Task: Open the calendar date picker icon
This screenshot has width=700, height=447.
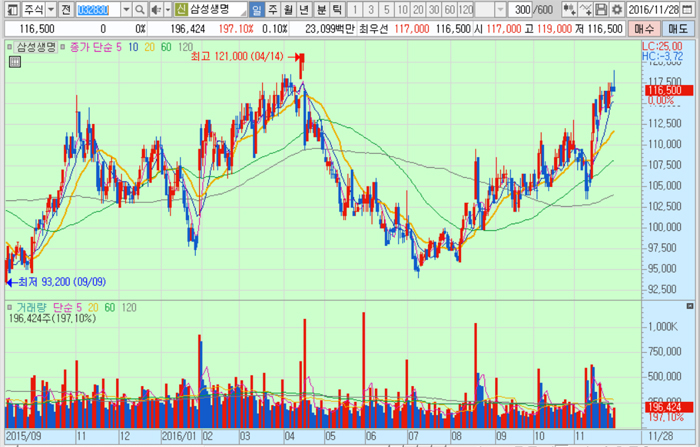Action: pos(691,9)
